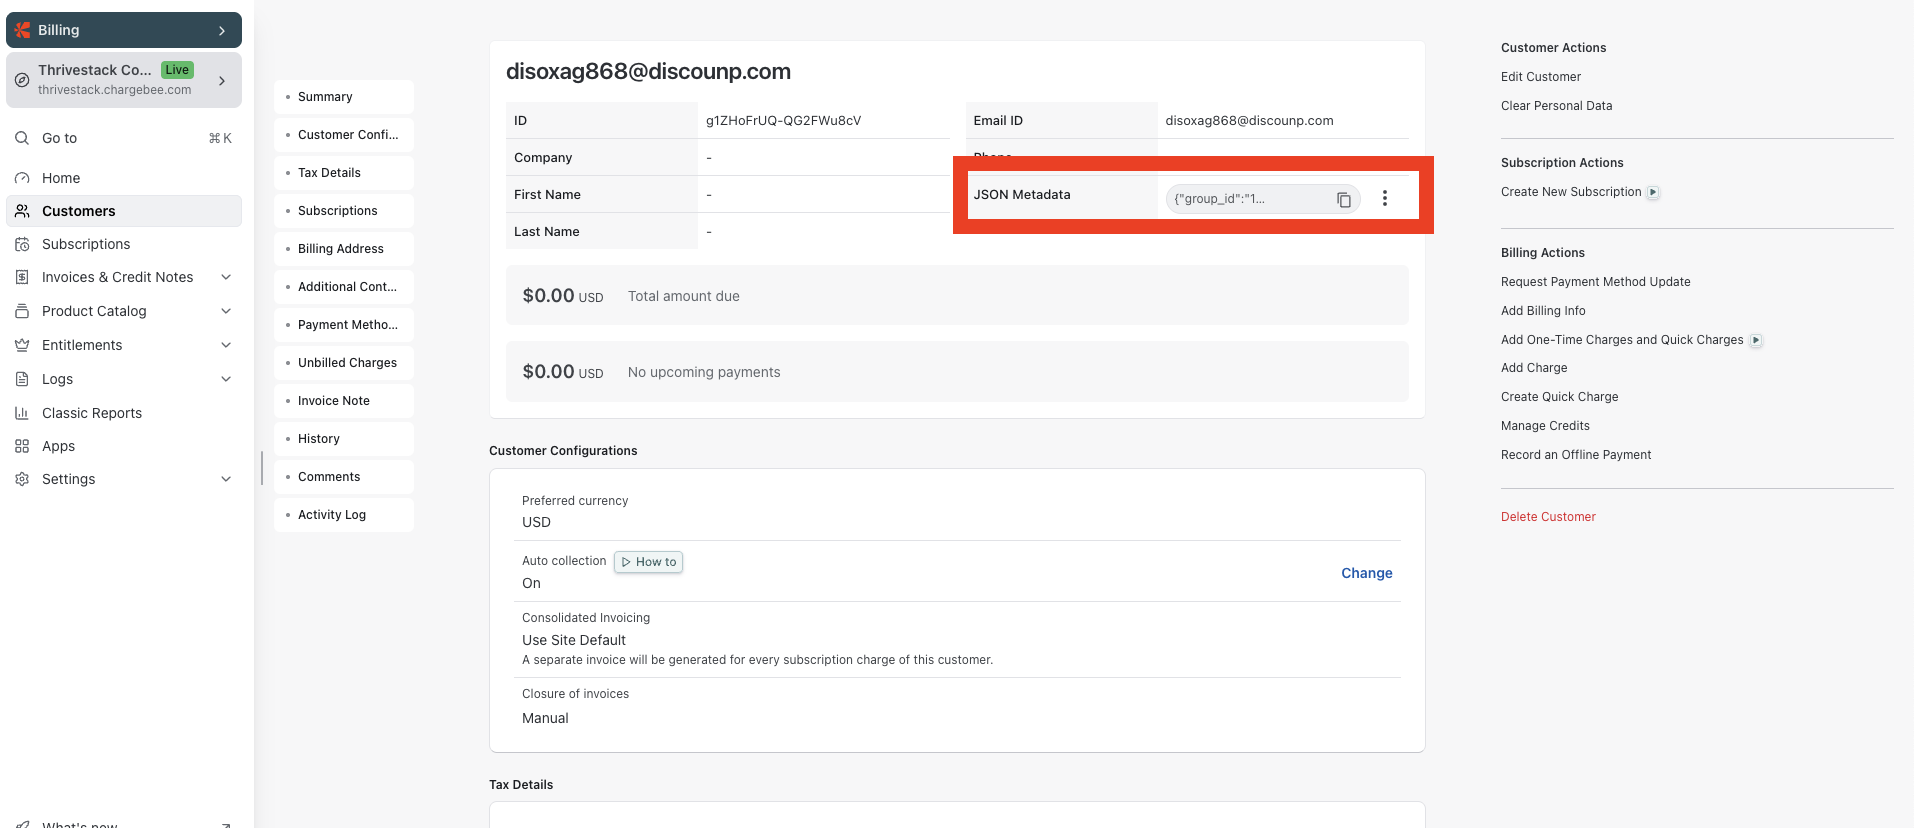This screenshot has width=1914, height=828.
Task: Click Add One-Time Charges and Quick Charges
Action: pyautogui.click(x=1622, y=340)
